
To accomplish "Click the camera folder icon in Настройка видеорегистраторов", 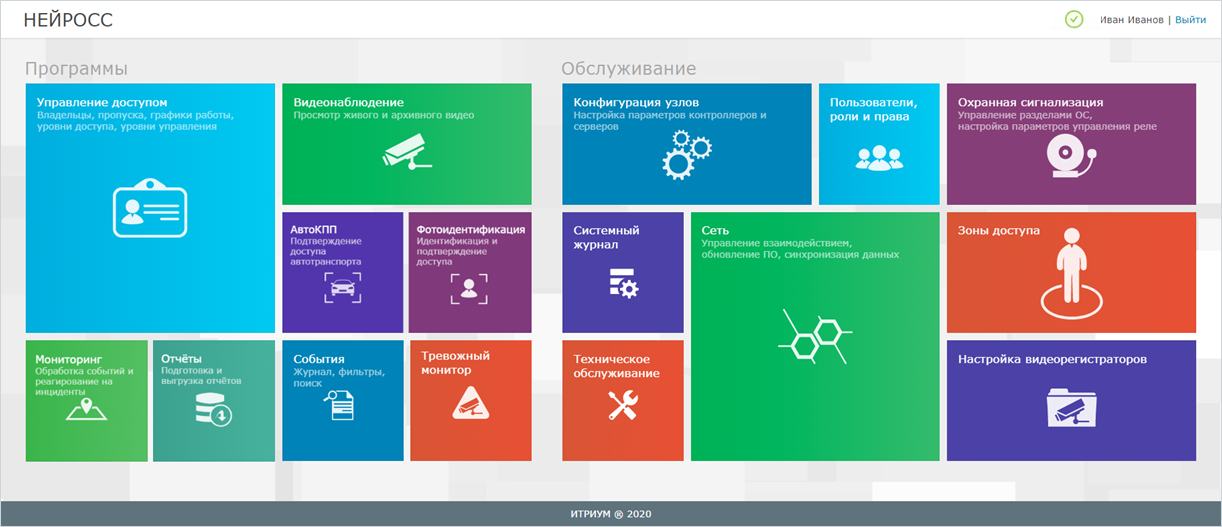I will pyautogui.click(x=1070, y=408).
